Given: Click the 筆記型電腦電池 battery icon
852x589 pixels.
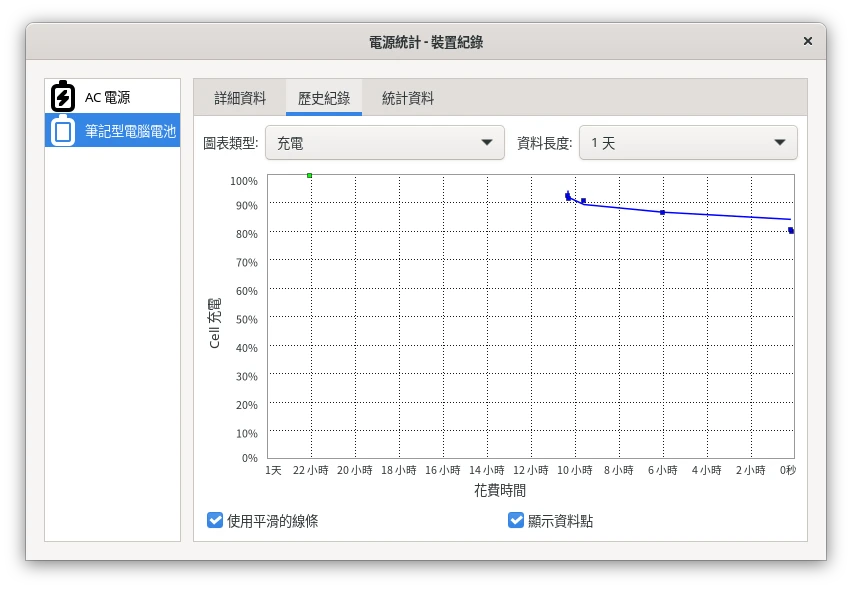Looking at the screenshot, I should pos(62,131).
